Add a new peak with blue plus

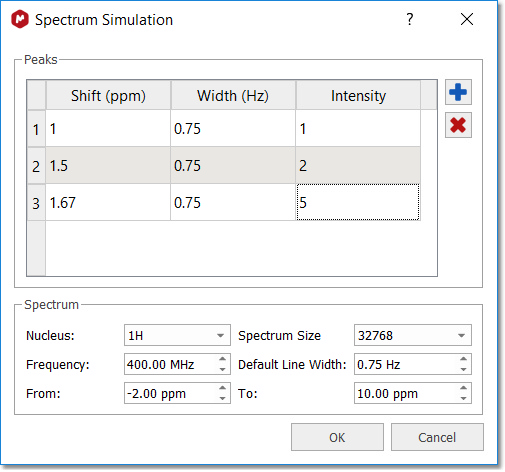click(x=458, y=92)
